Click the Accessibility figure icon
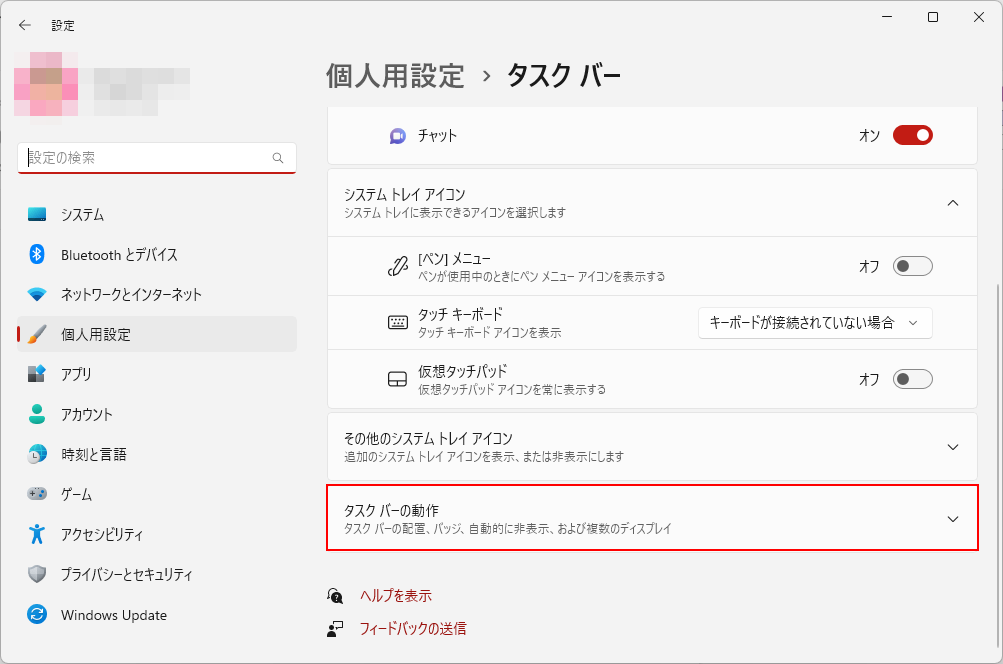 coord(37,534)
